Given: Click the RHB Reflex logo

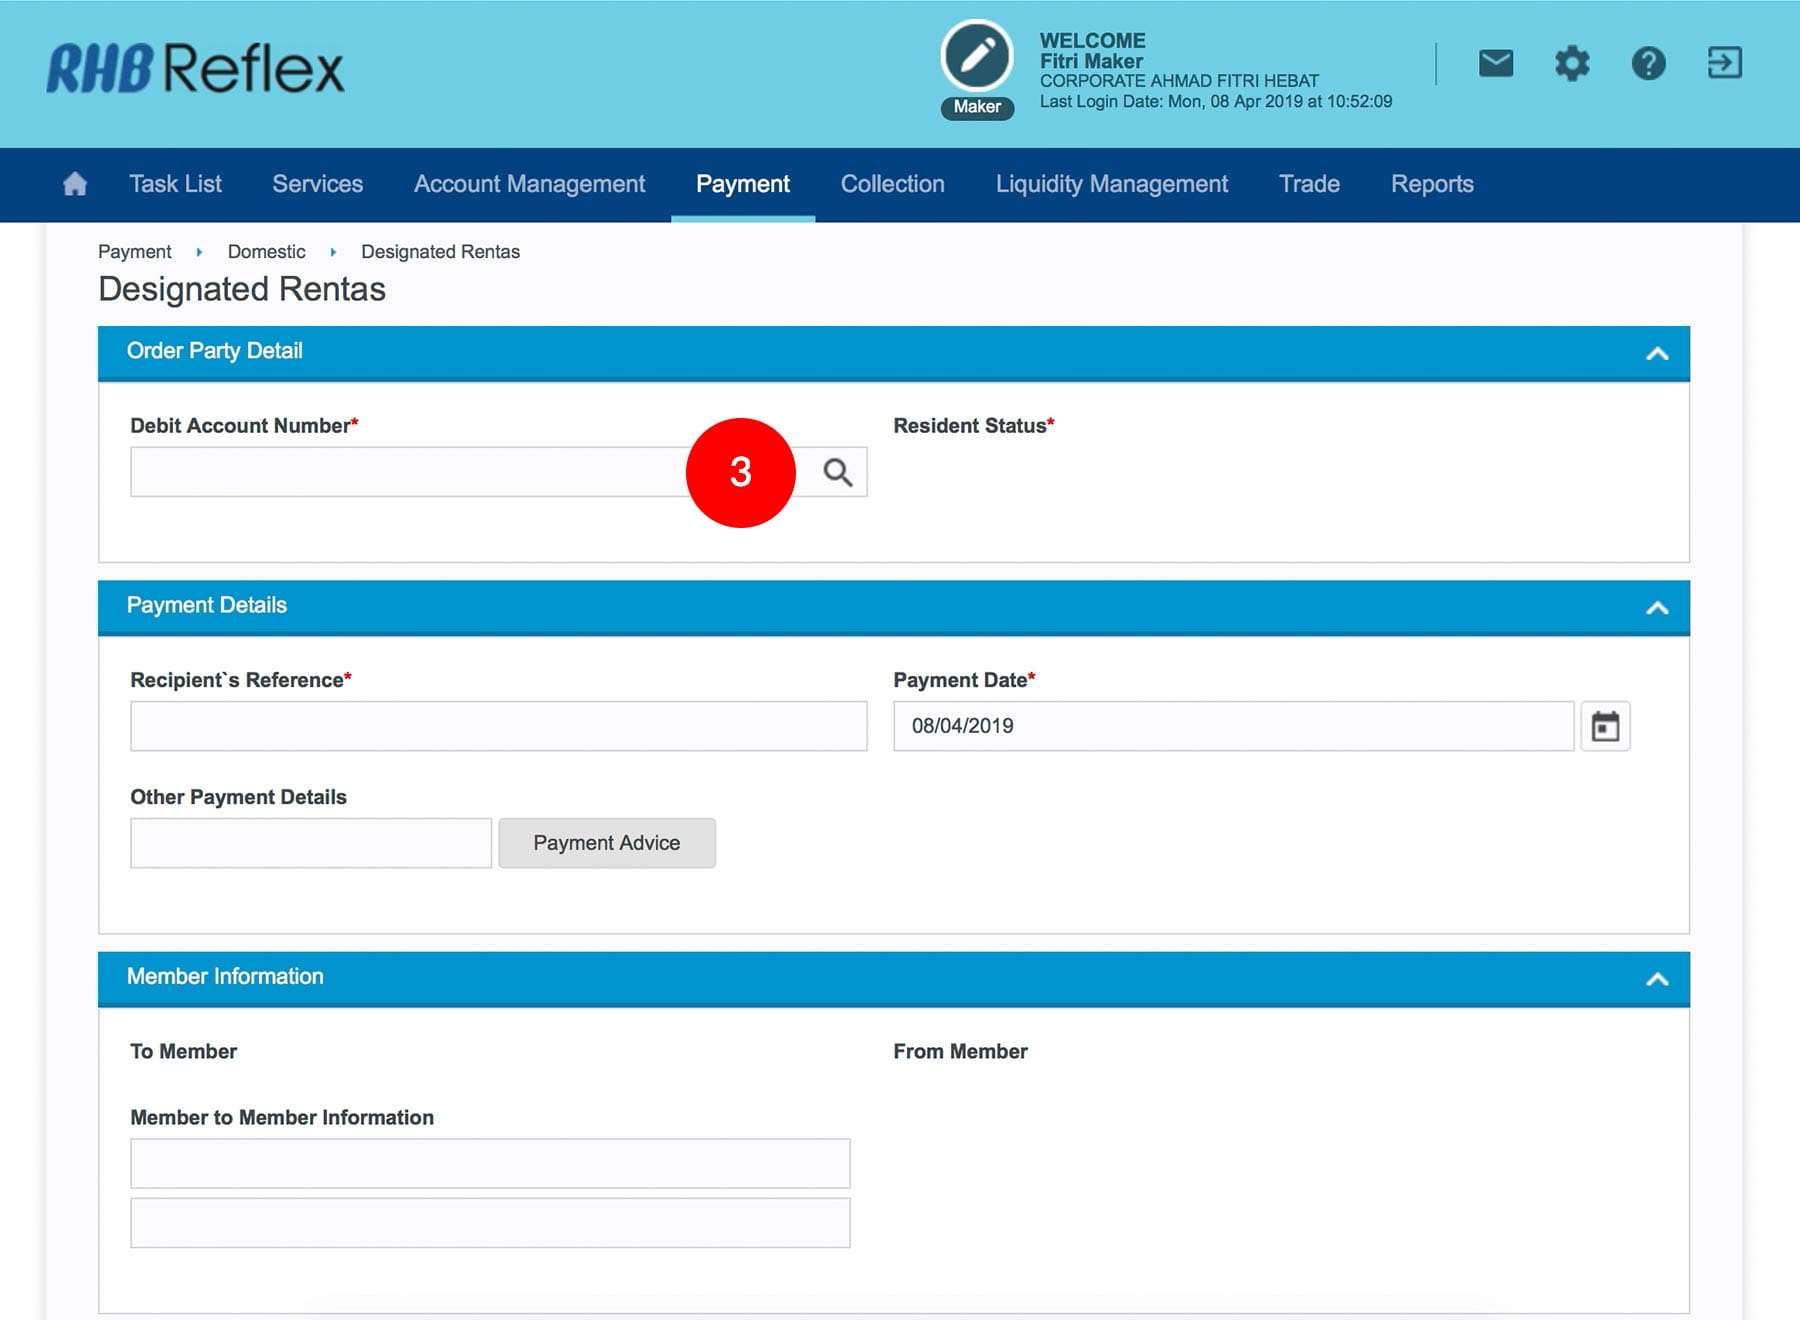Looking at the screenshot, I should (x=196, y=69).
